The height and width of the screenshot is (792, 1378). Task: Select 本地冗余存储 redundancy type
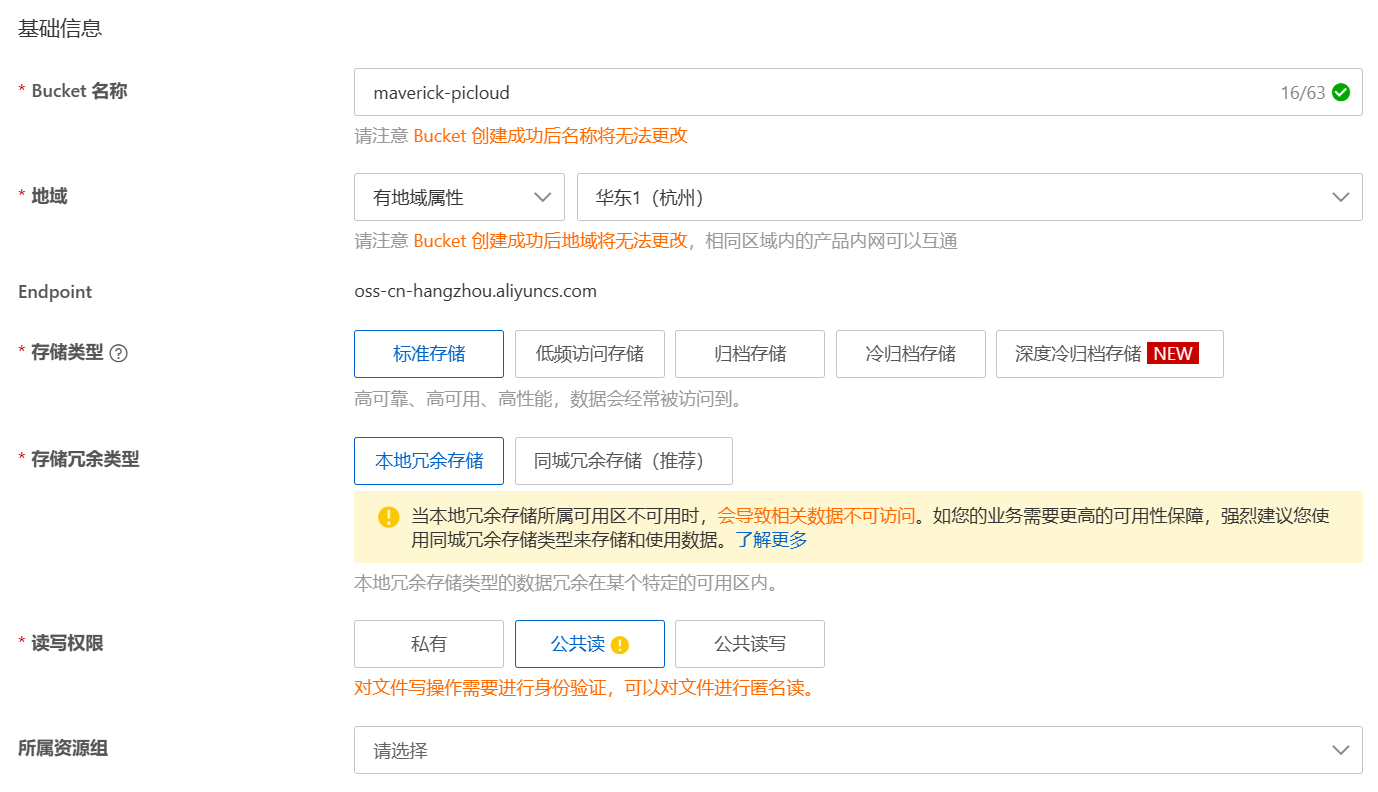[x=428, y=461]
